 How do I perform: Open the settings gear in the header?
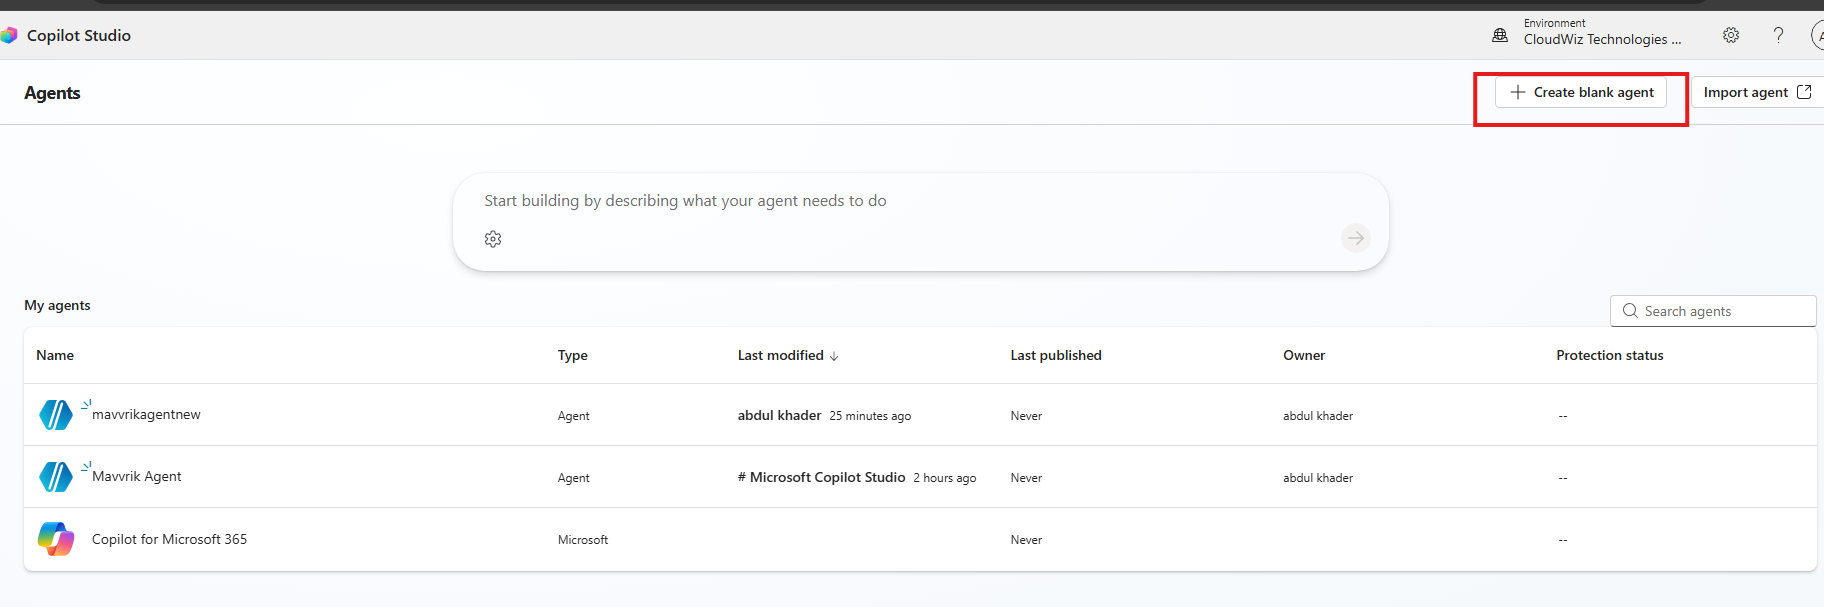click(x=1731, y=35)
